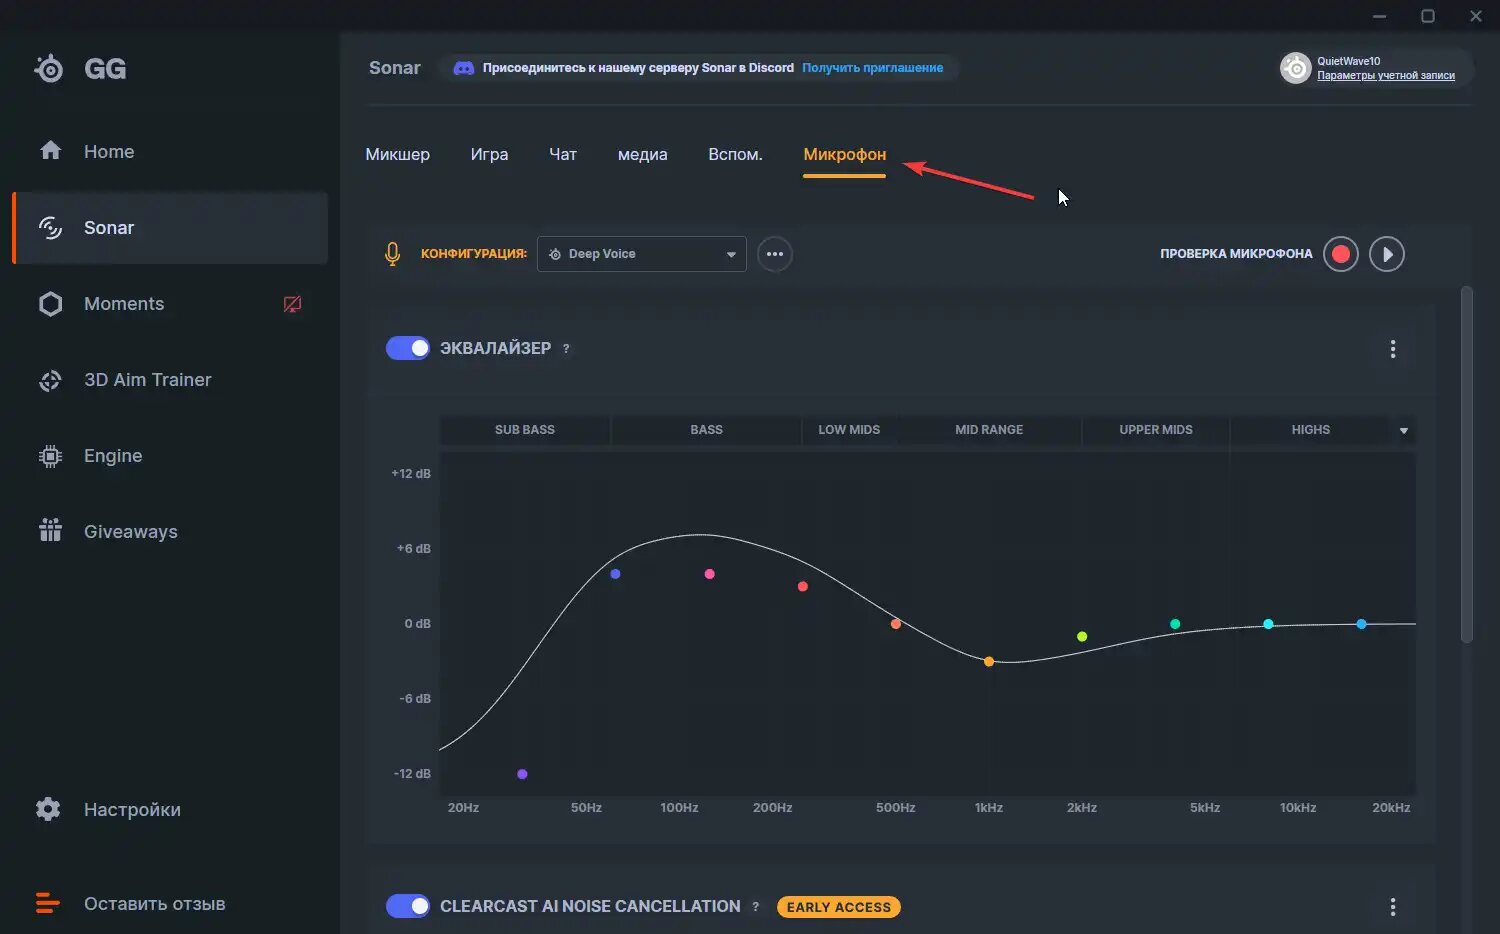Select the lime green EQ point at 2kHz
Image resolution: width=1500 pixels, height=934 pixels.
(x=1082, y=636)
